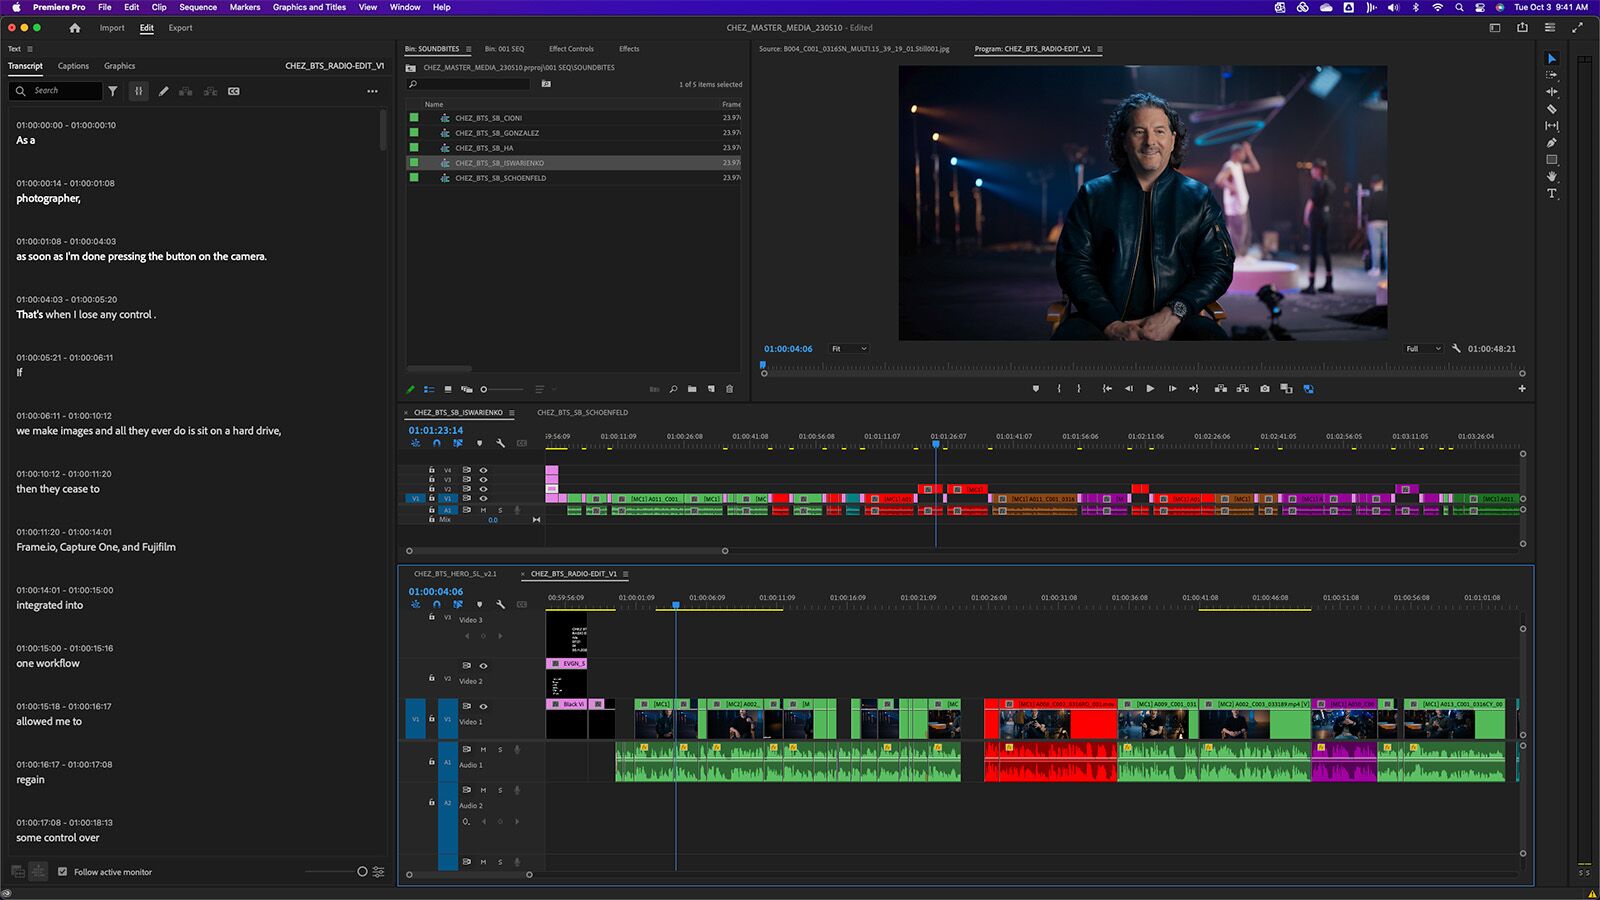Open the Fit zoom level dropdown
Screen dimensions: 1600x900
(849, 349)
